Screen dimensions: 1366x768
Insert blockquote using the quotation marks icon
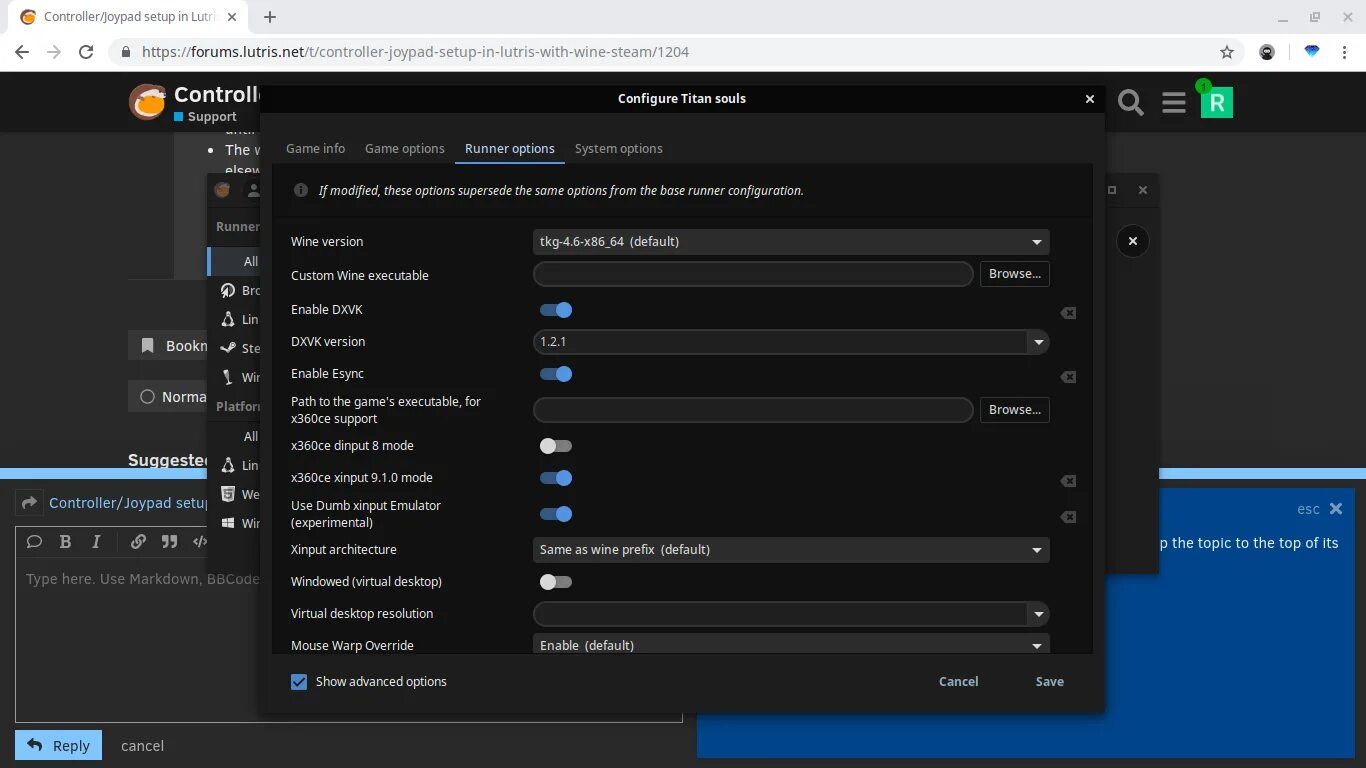click(x=169, y=541)
